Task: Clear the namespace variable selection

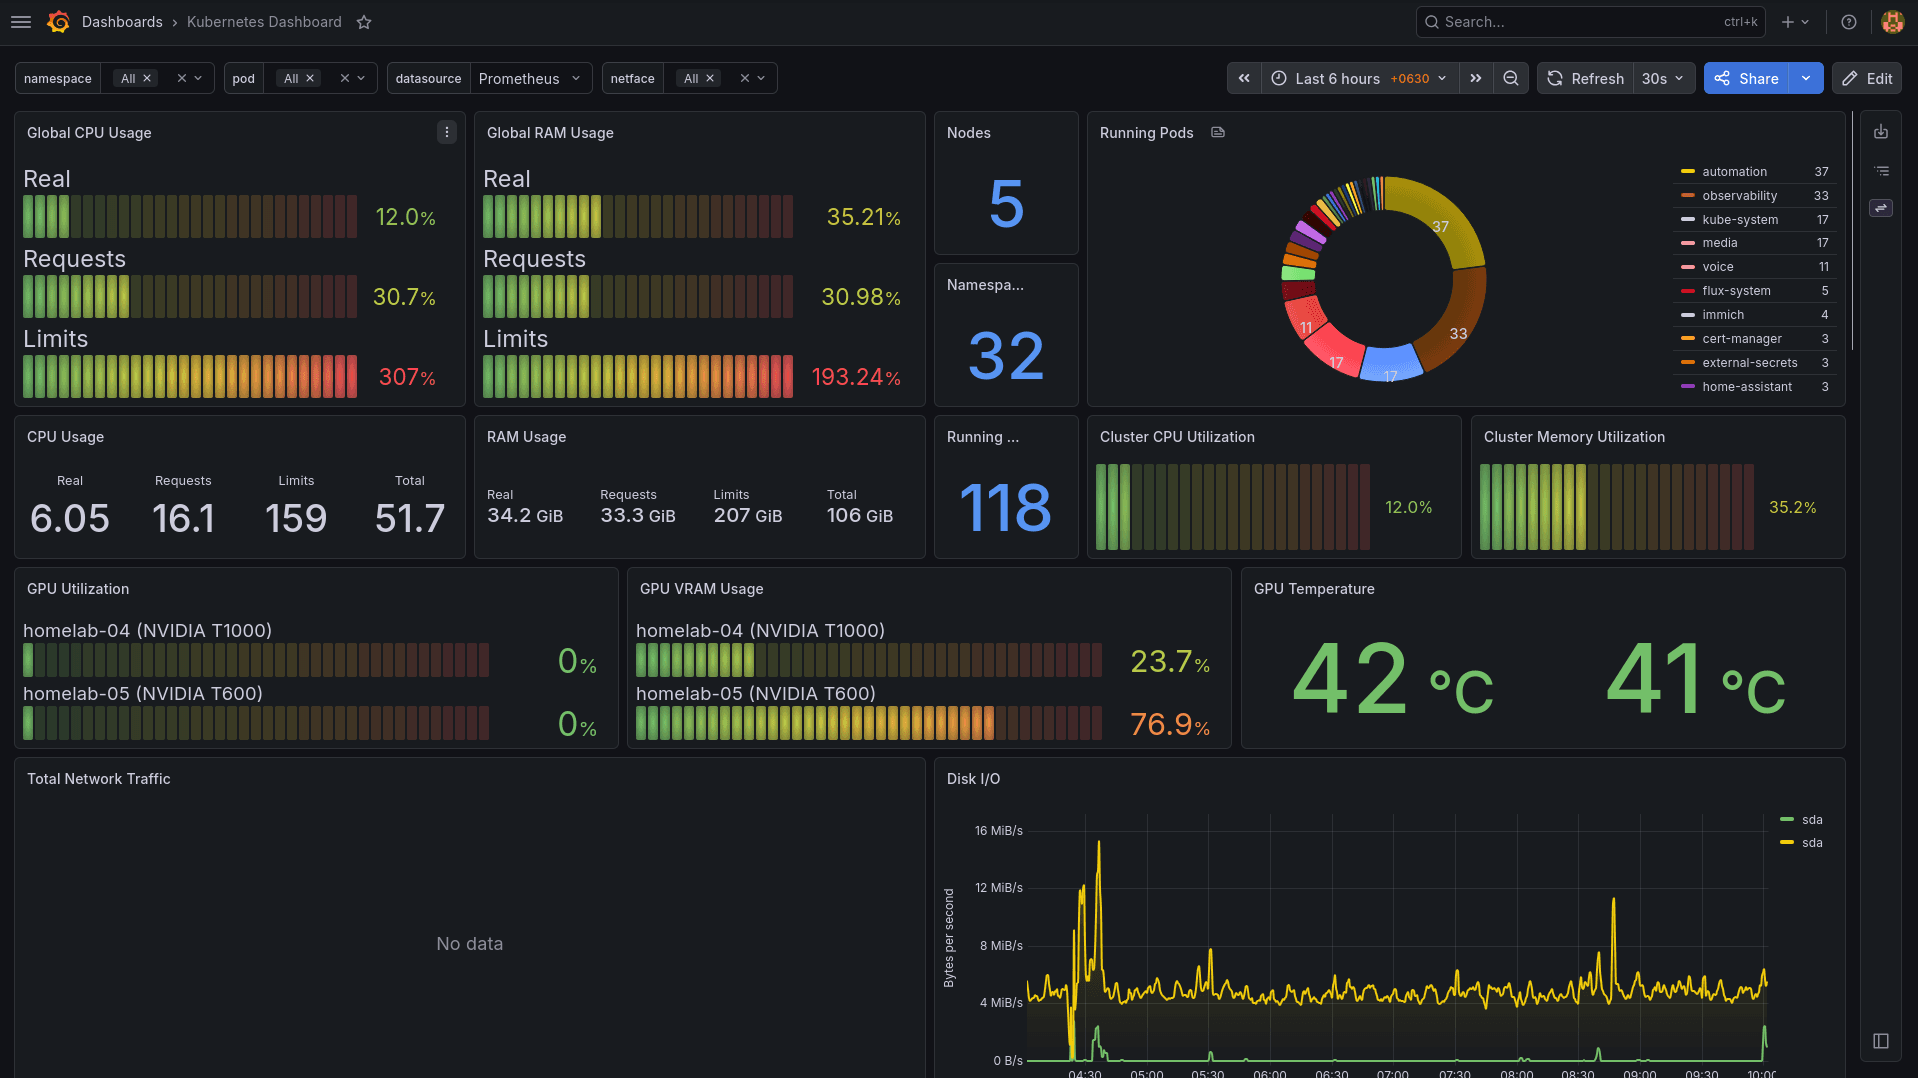Action: coord(181,78)
